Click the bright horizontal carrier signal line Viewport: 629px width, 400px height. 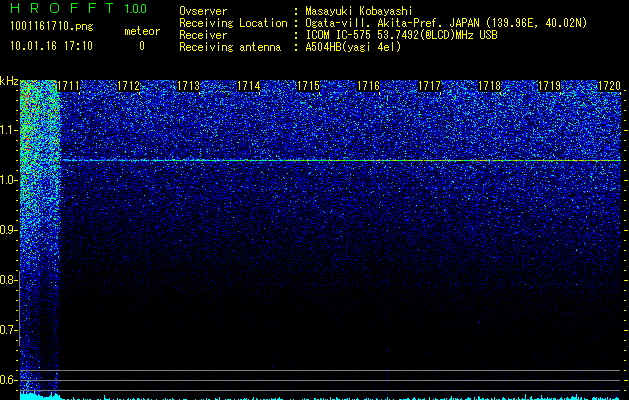(x=340, y=160)
